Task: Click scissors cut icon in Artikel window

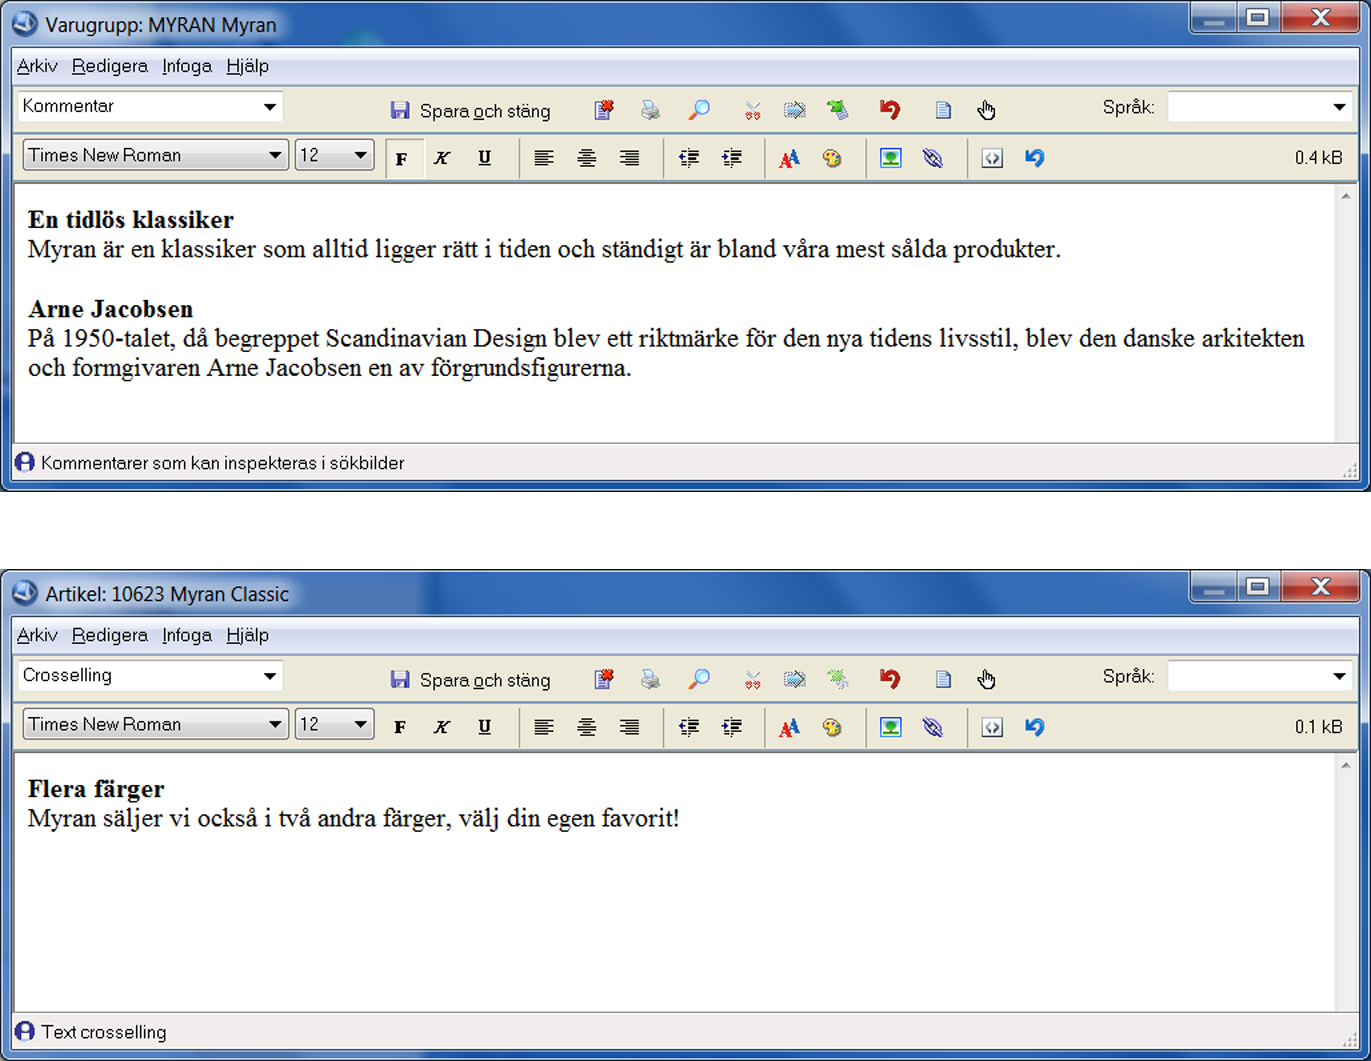Action: coord(753,679)
